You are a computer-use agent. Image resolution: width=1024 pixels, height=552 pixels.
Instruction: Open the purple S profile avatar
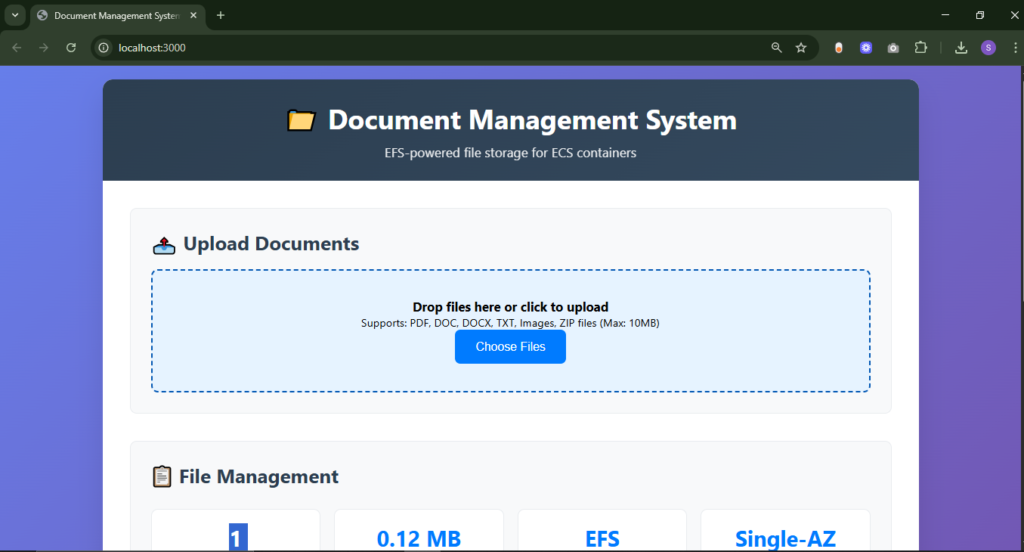(x=988, y=48)
